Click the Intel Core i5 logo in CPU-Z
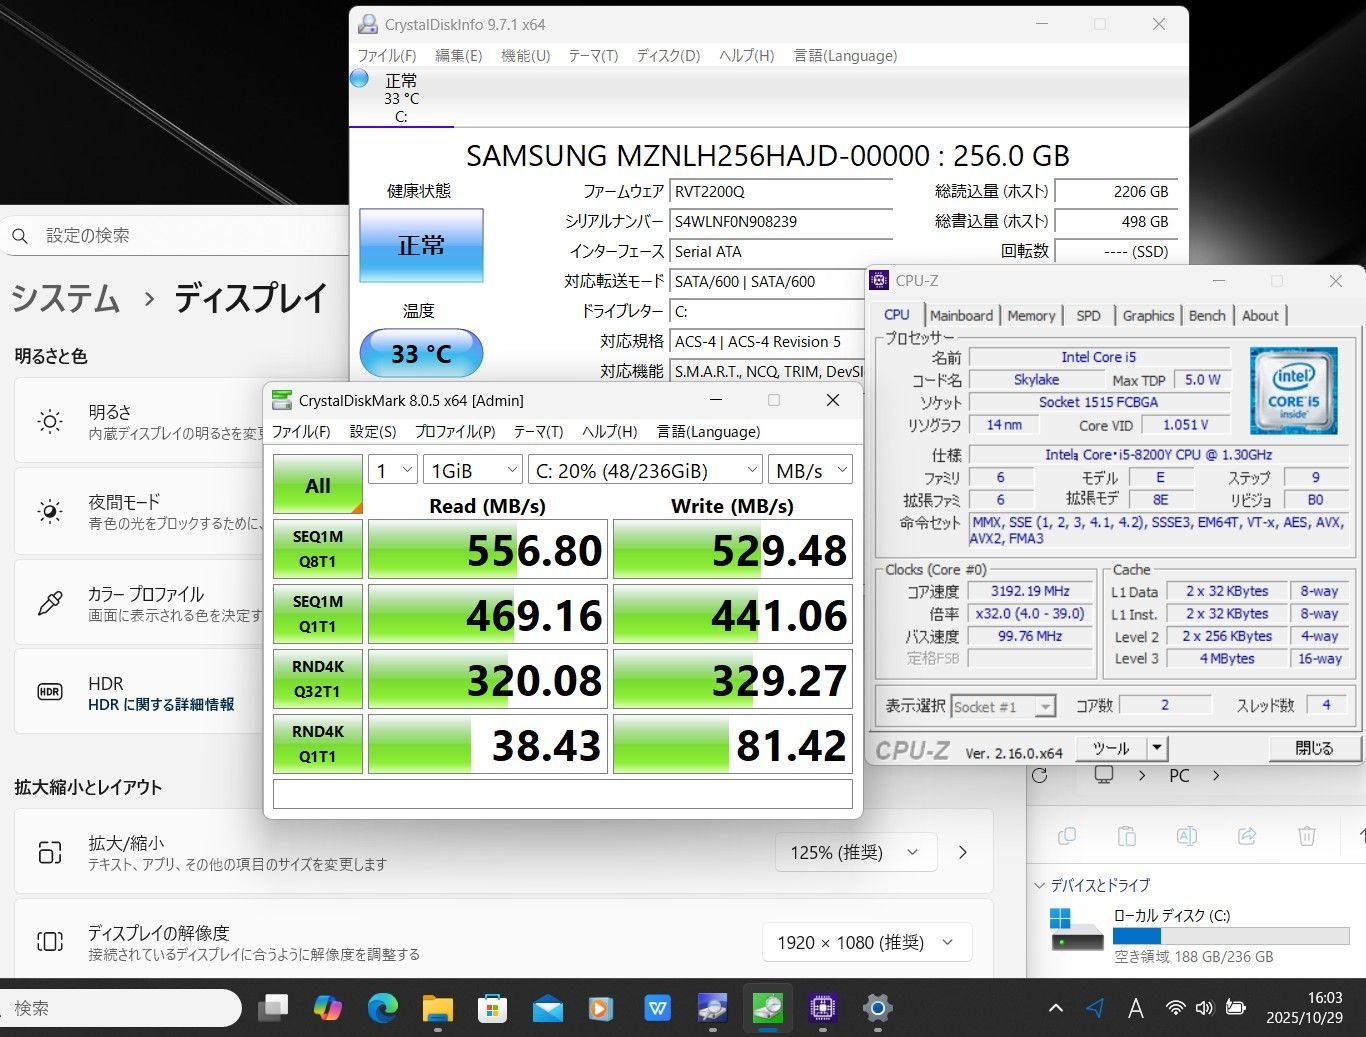The image size is (1366, 1037). [x=1293, y=389]
